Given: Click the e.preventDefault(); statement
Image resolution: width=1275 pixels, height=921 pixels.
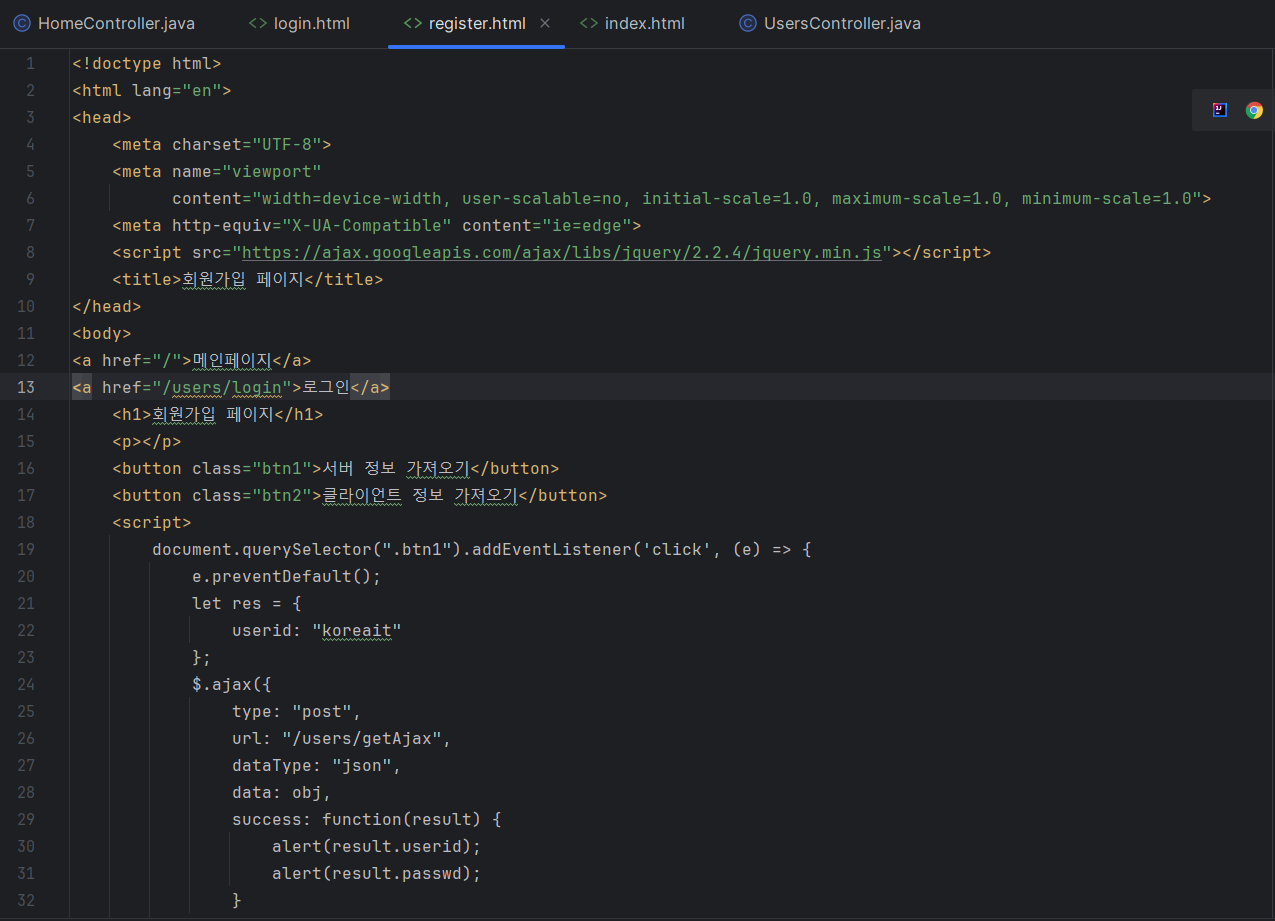Looking at the screenshot, I should click(x=287, y=577).
